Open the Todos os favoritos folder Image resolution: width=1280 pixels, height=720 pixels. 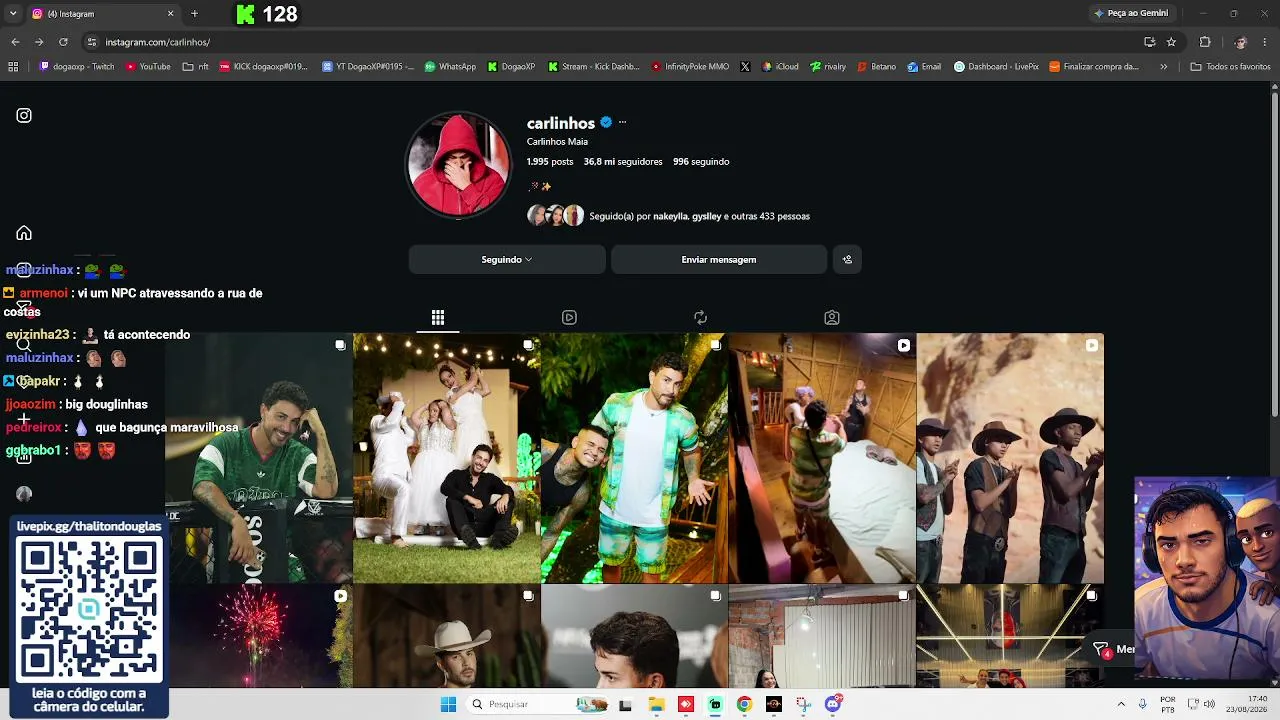click(x=1230, y=67)
